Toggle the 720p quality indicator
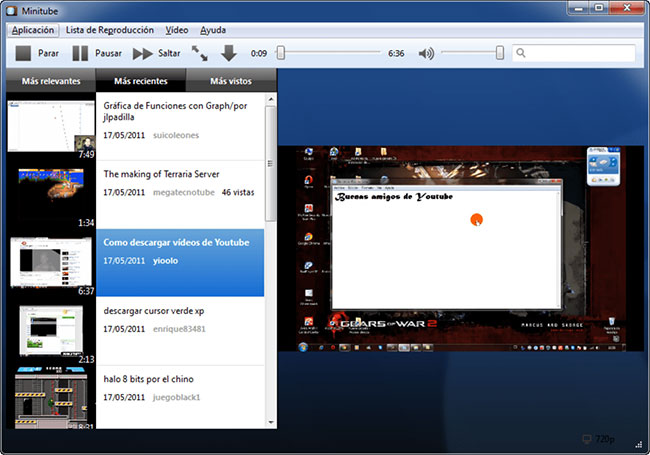The image size is (650, 455). click(x=599, y=439)
